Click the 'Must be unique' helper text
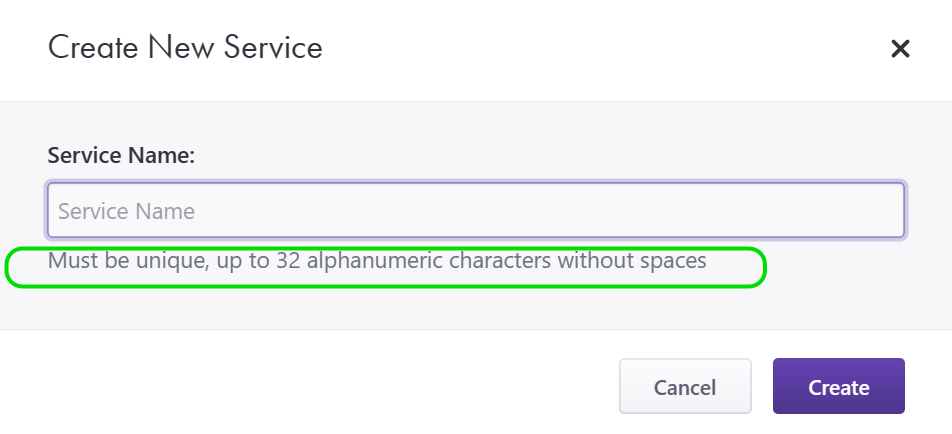The height and width of the screenshot is (434, 952). [x=377, y=262]
